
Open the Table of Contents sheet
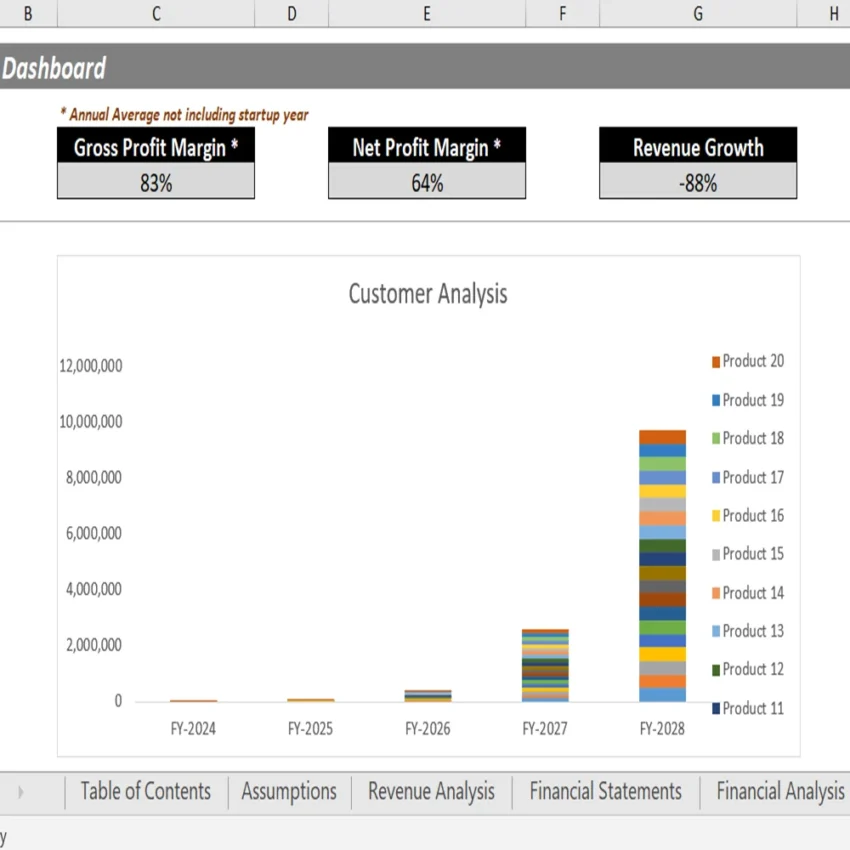[x=145, y=791]
